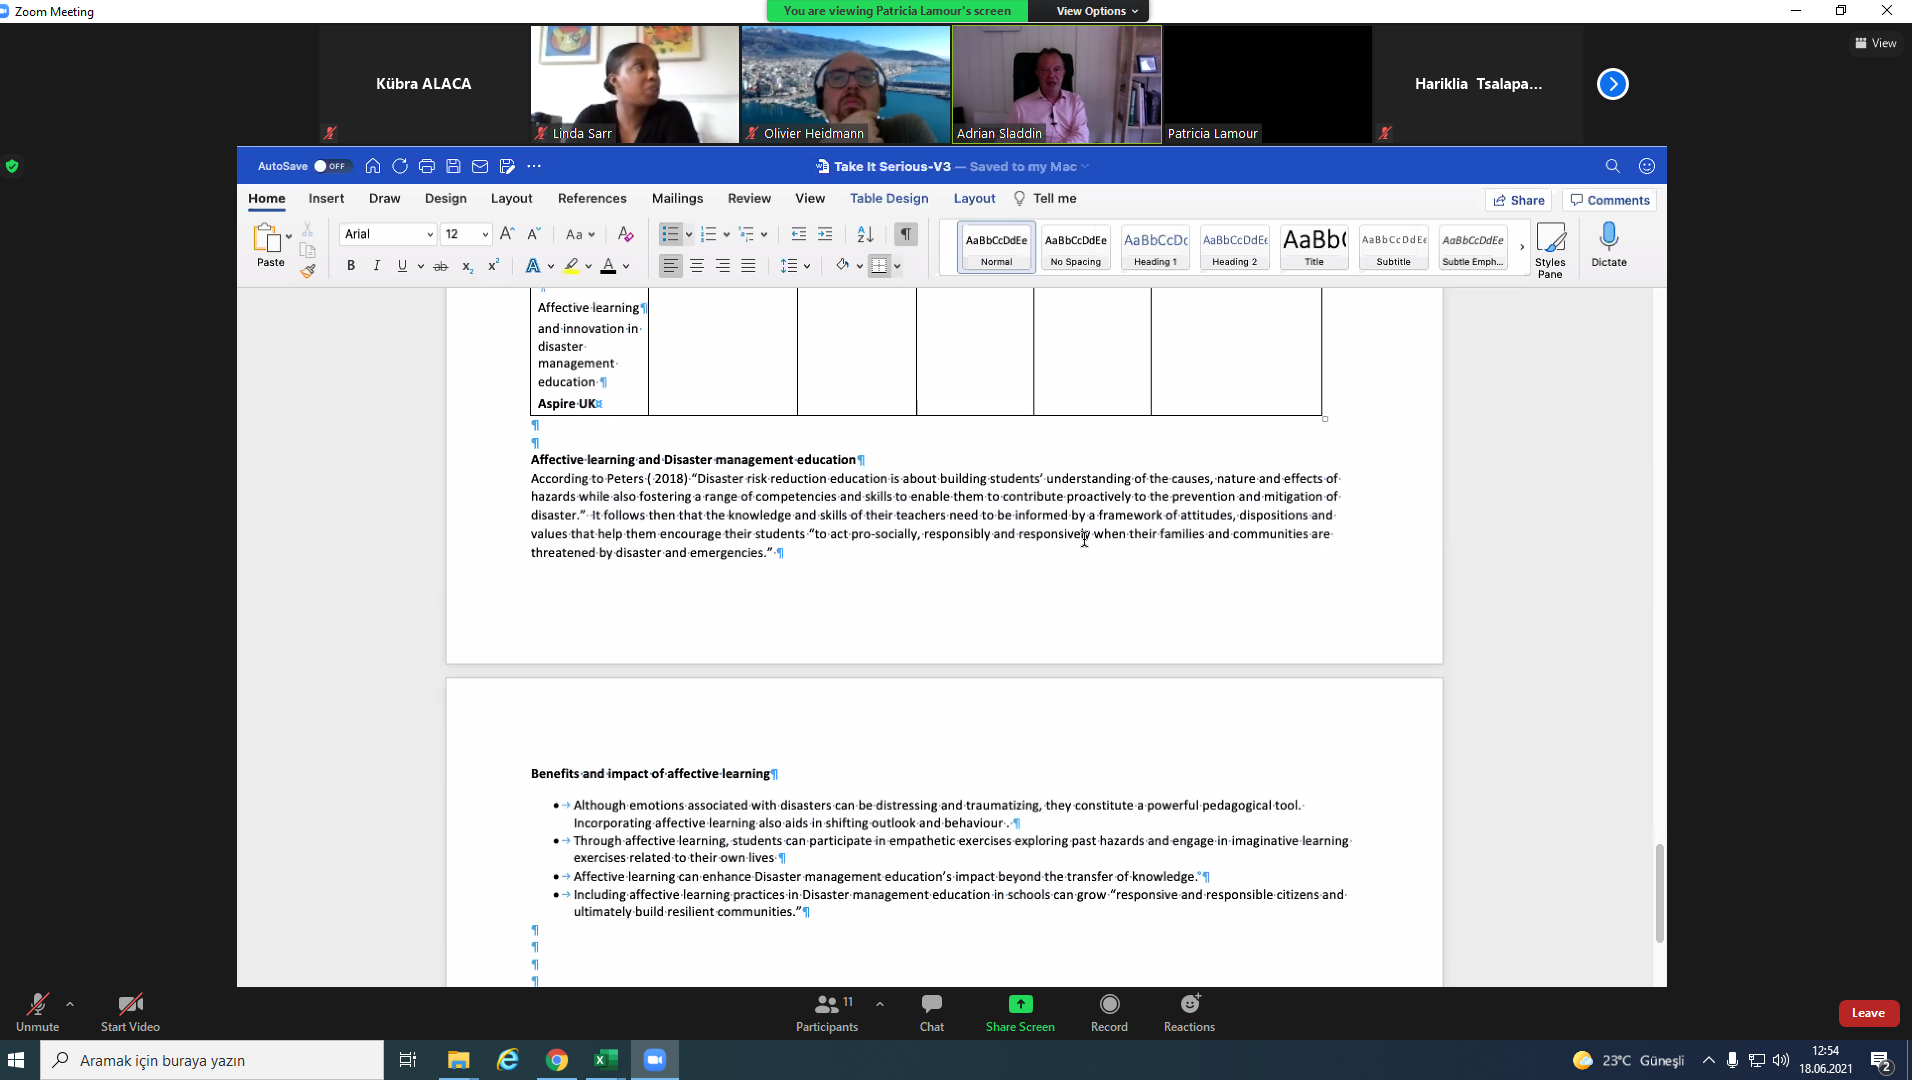Click the Share button in Word
The height and width of the screenshot is (1080, 1912).
point(1518,200)
